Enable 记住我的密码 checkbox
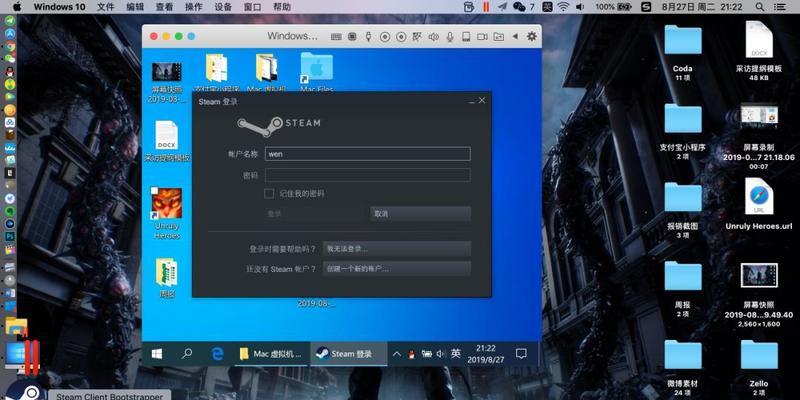The height and width of the screenshot is (400, 800). 269,193
